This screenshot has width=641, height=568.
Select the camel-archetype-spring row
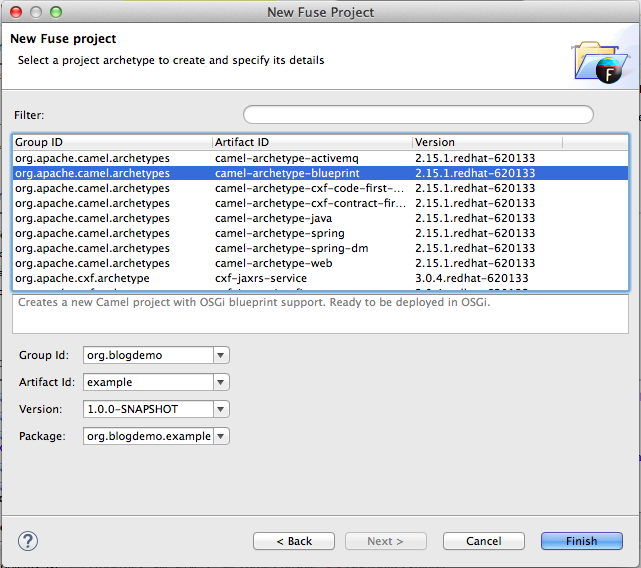pos(320,233)
